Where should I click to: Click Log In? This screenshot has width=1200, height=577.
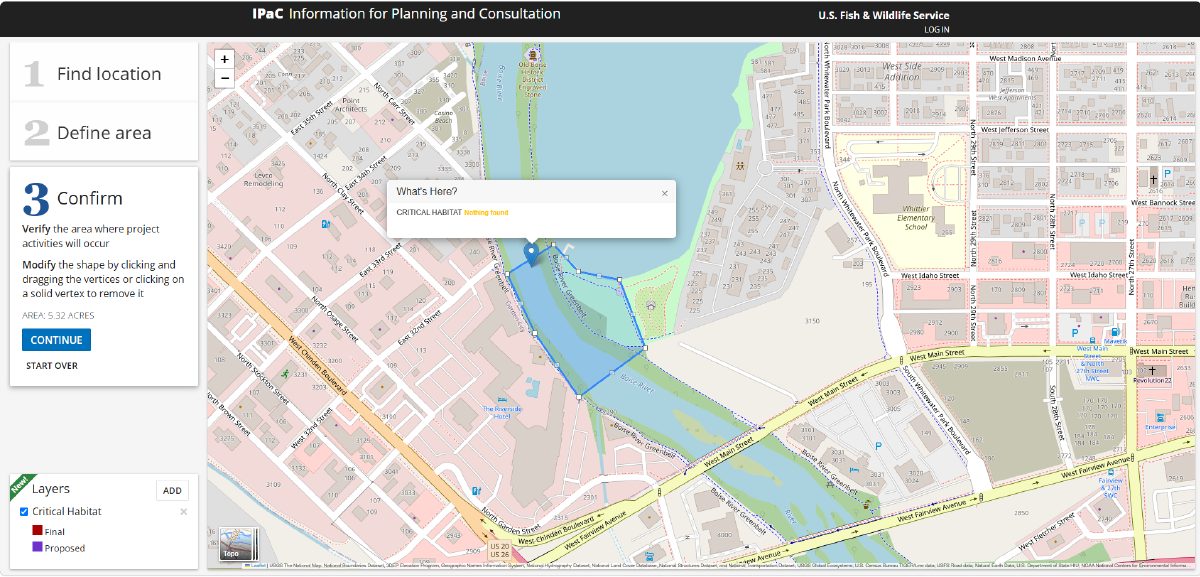(937, 30)
